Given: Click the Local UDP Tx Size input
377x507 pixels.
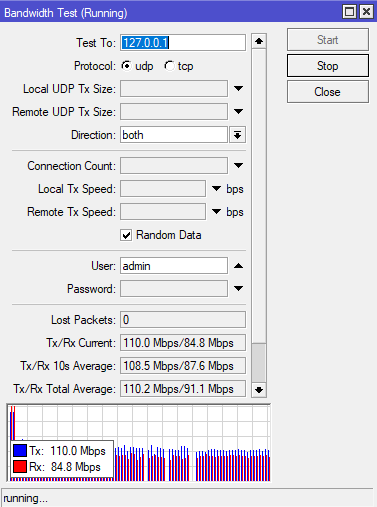Looking at the screenshot, I should tap(174, 89).
